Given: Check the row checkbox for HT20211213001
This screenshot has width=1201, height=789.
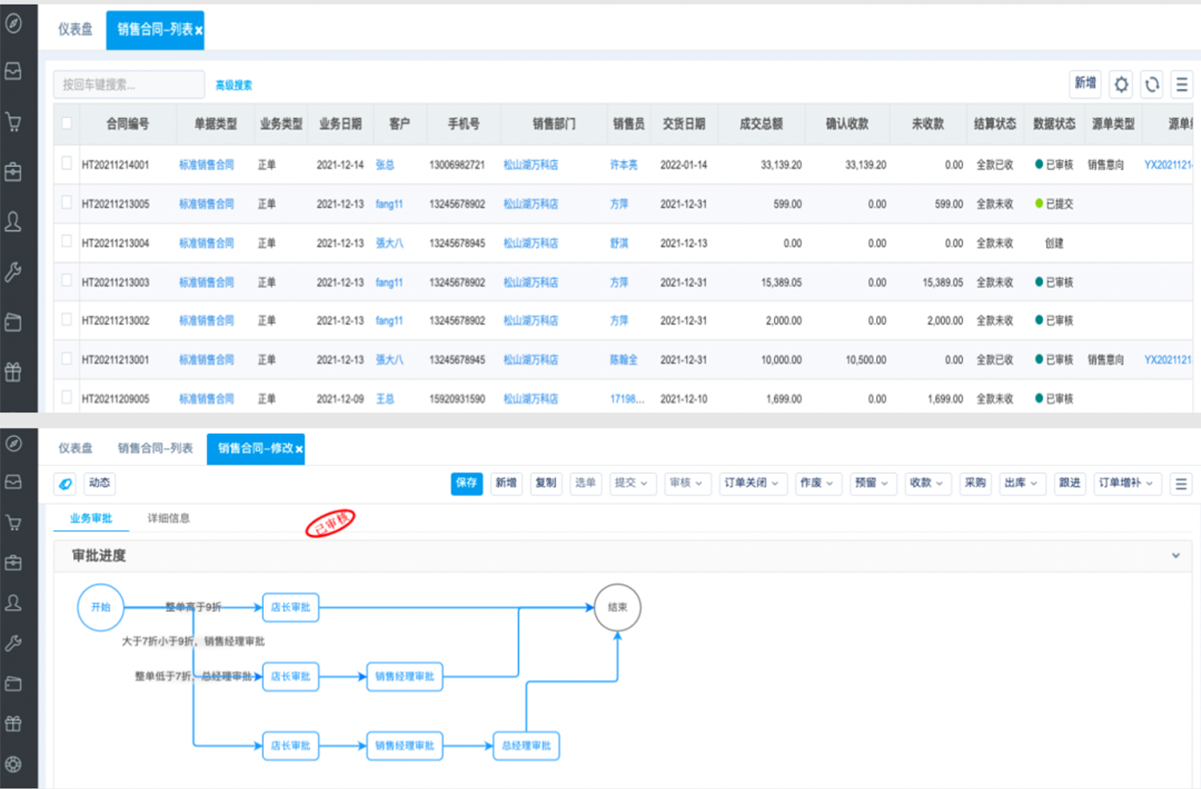Looking at the screenshot, I should pyautogui.click(x=67, y=358).
